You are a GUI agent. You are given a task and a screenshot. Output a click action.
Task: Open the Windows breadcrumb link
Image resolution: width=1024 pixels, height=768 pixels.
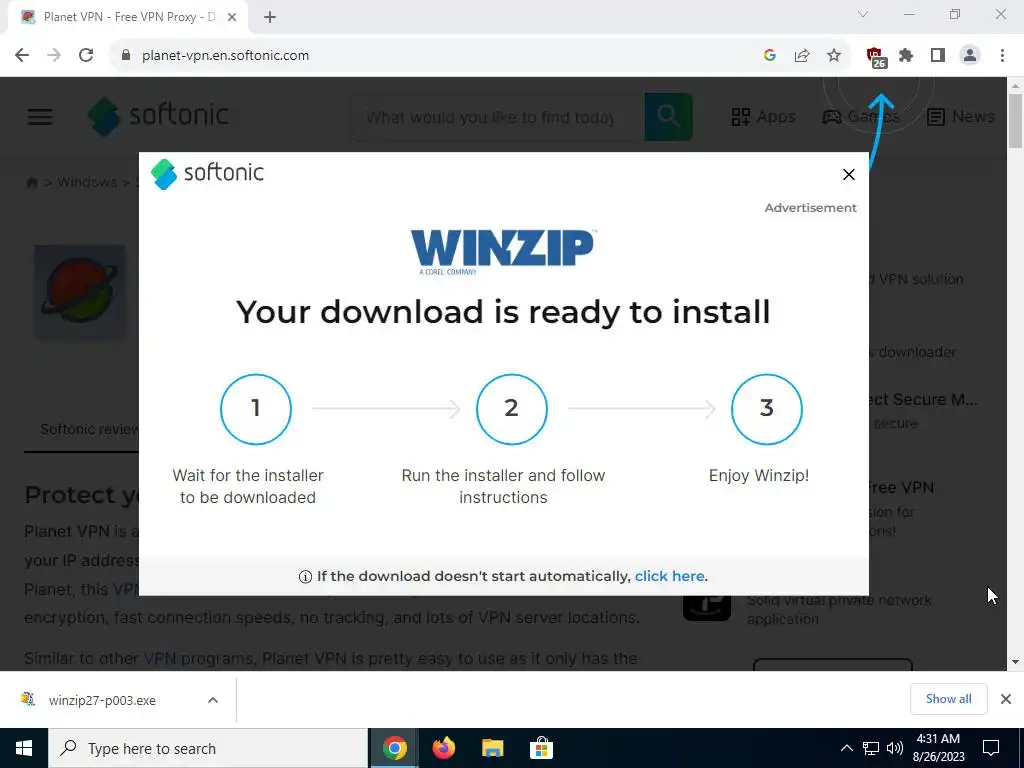click(x=87, y=182)
